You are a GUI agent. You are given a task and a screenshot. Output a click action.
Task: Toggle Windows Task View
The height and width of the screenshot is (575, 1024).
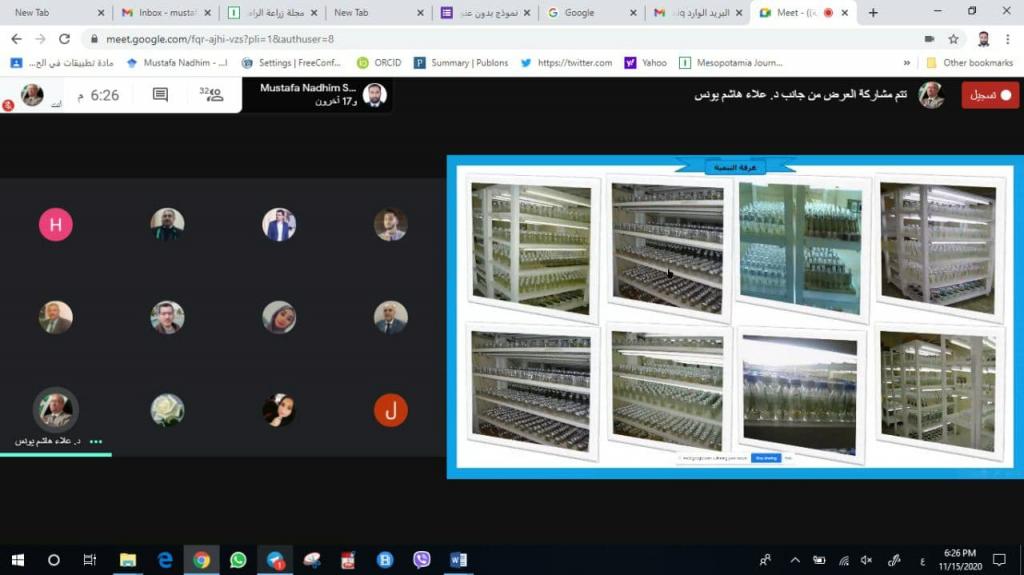90,560
